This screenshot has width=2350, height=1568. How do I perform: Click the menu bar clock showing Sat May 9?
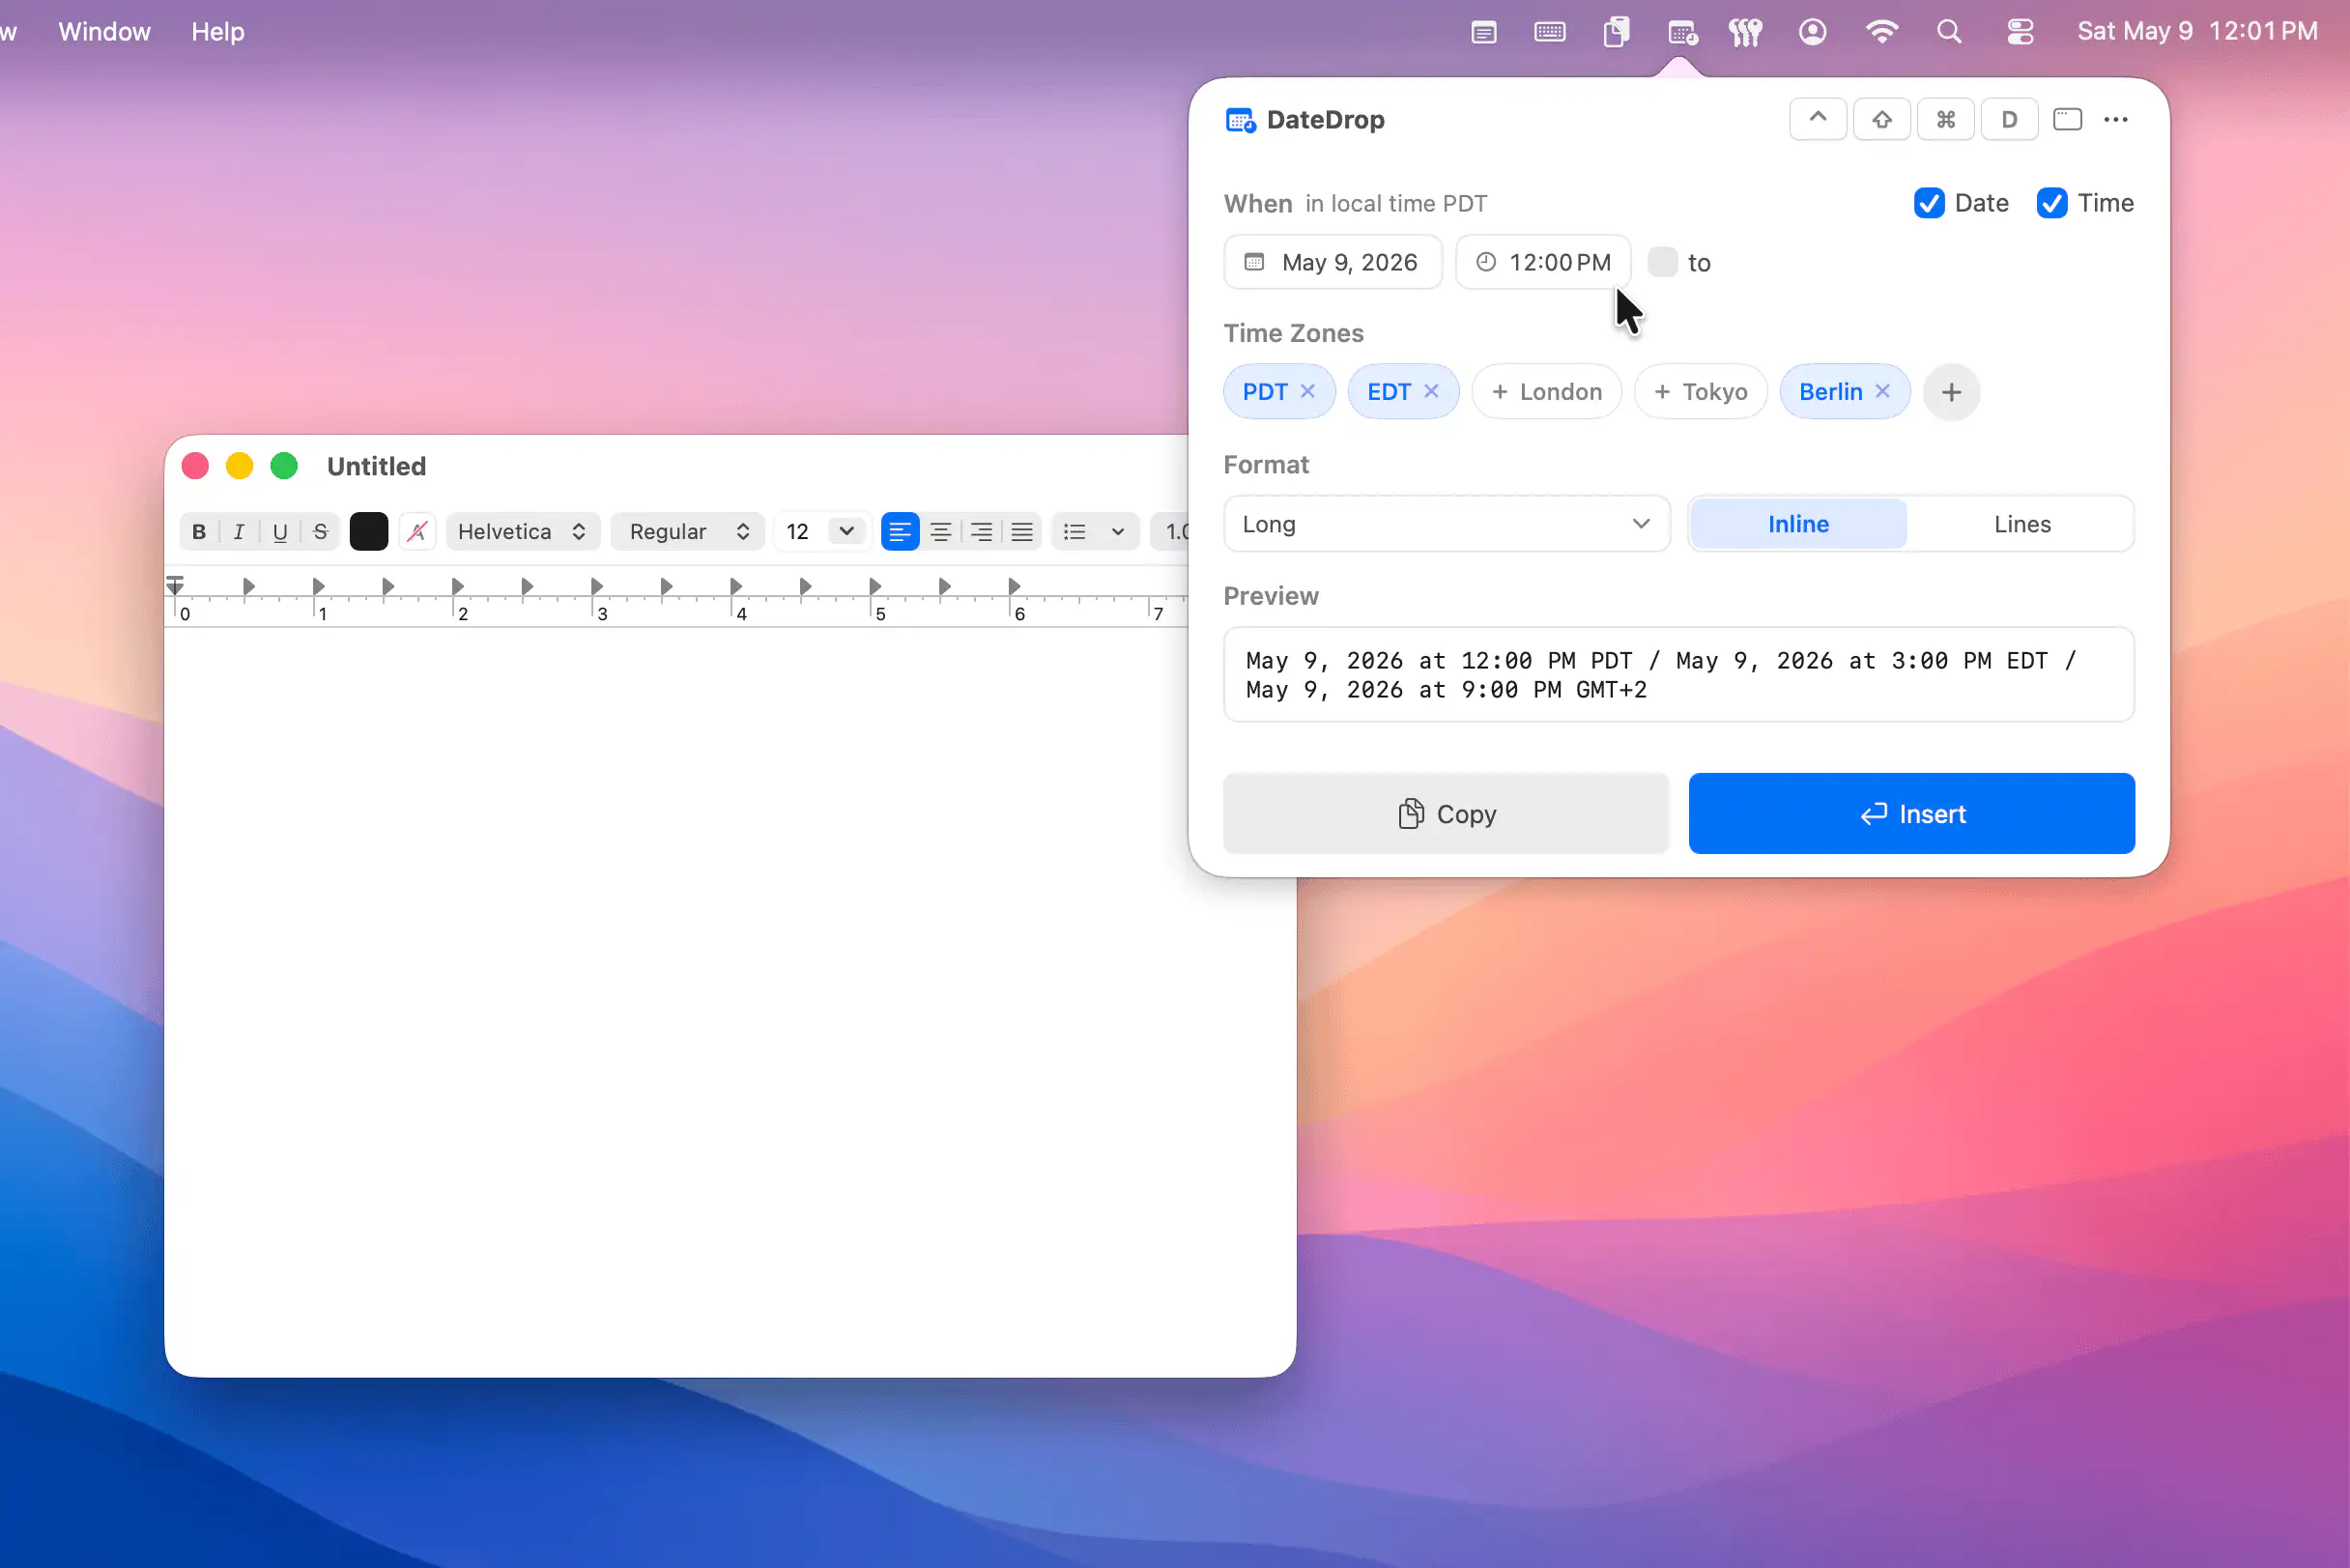(x=2197, y=31)
